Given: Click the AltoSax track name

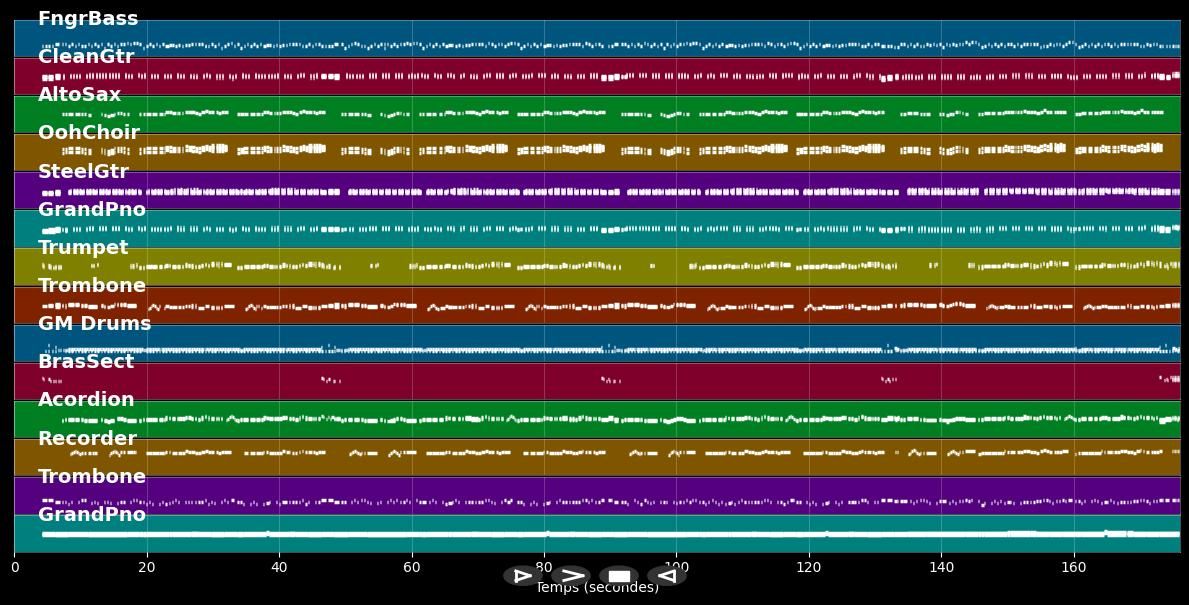Looking at the screenshot, I should coord(79,95).
